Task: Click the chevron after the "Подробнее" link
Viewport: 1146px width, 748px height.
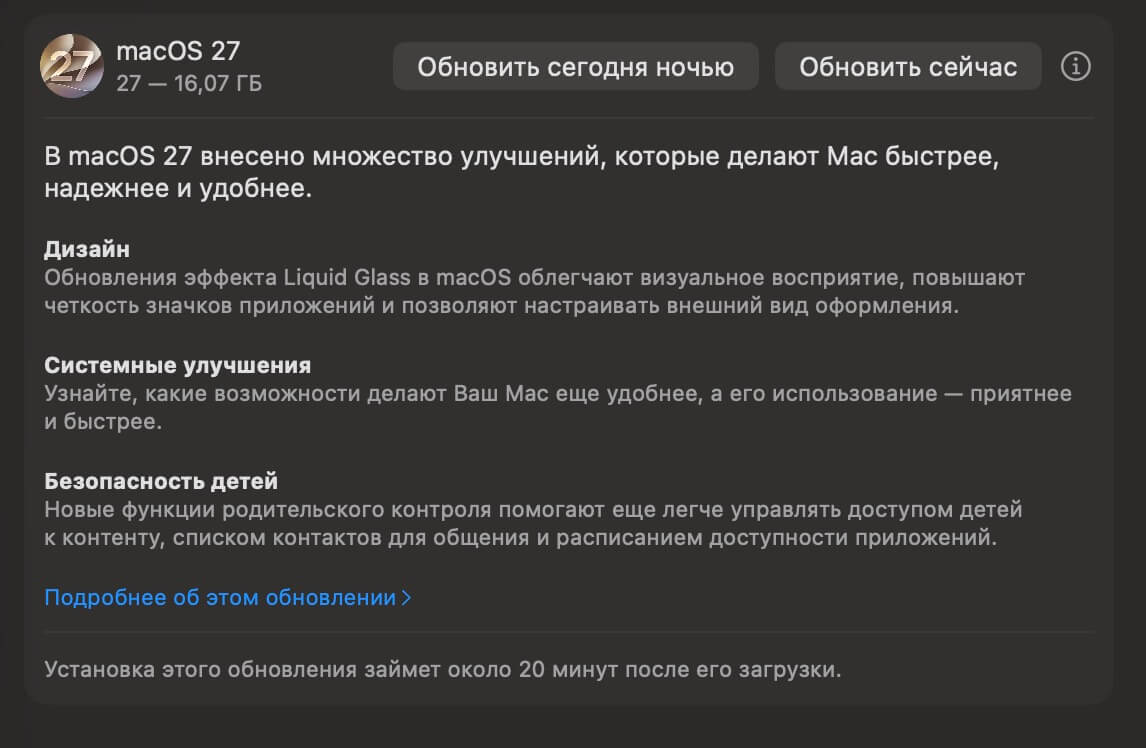Action: coord(406,598)
